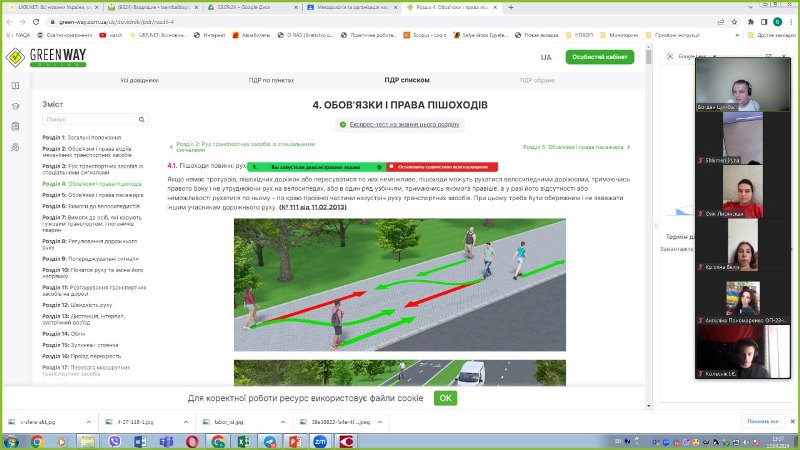The width and height of the screenshot is (800, 450).
Task: Select the Усі довідники tab
Action: [x=139, y=79]
